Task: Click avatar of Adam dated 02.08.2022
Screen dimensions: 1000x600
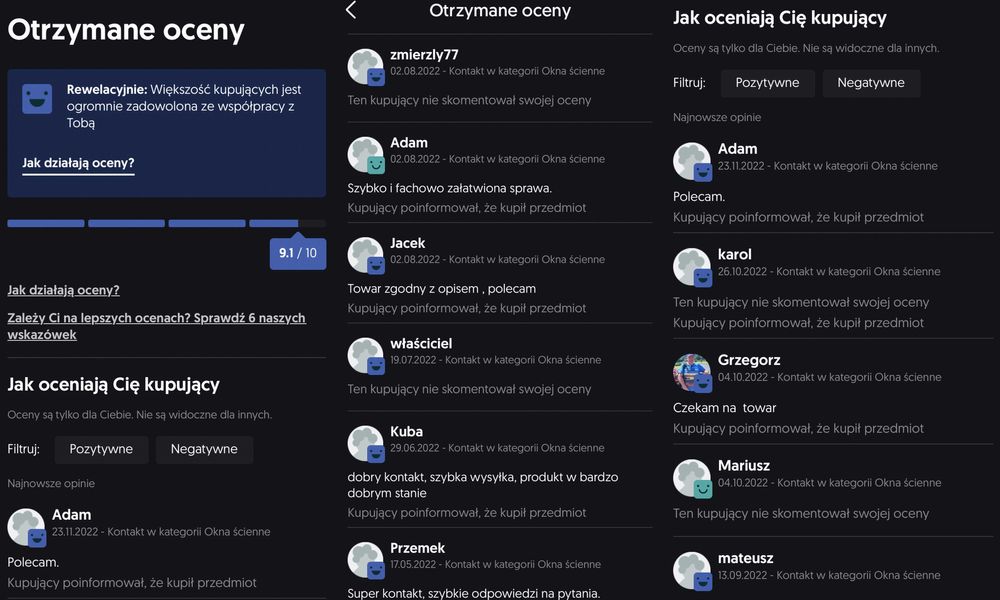Action: click(x=366, y=155)
